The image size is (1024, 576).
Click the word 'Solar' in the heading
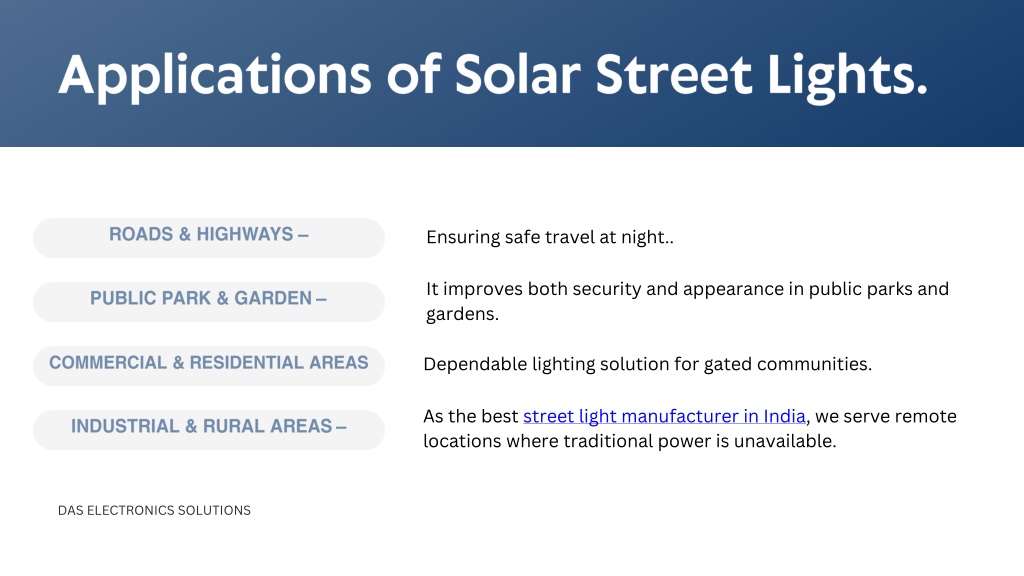click(x=517, y=74)
